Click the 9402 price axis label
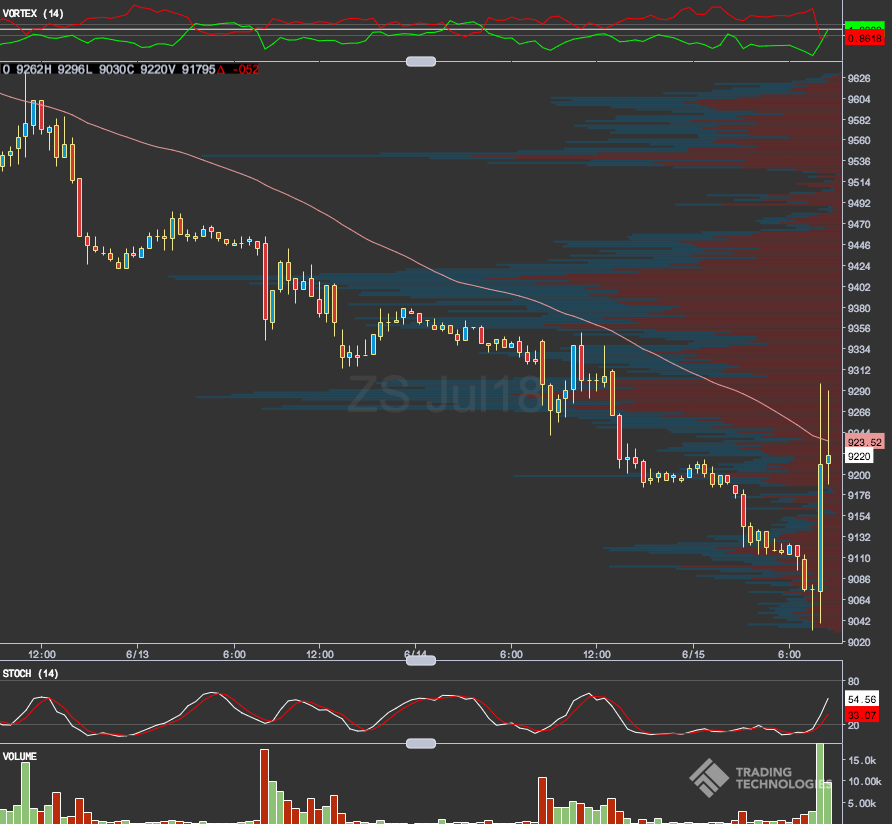 859,287
